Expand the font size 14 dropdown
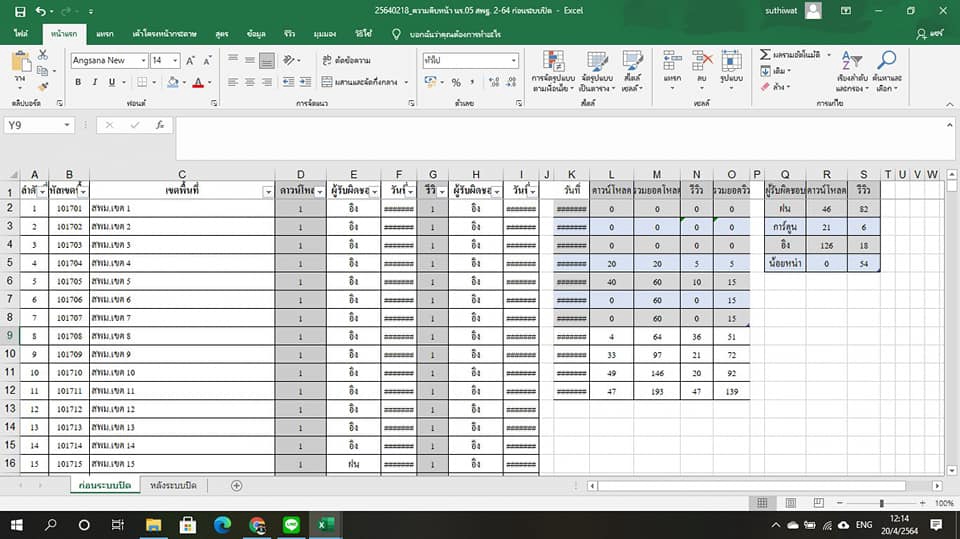 (x=176, y=60)
